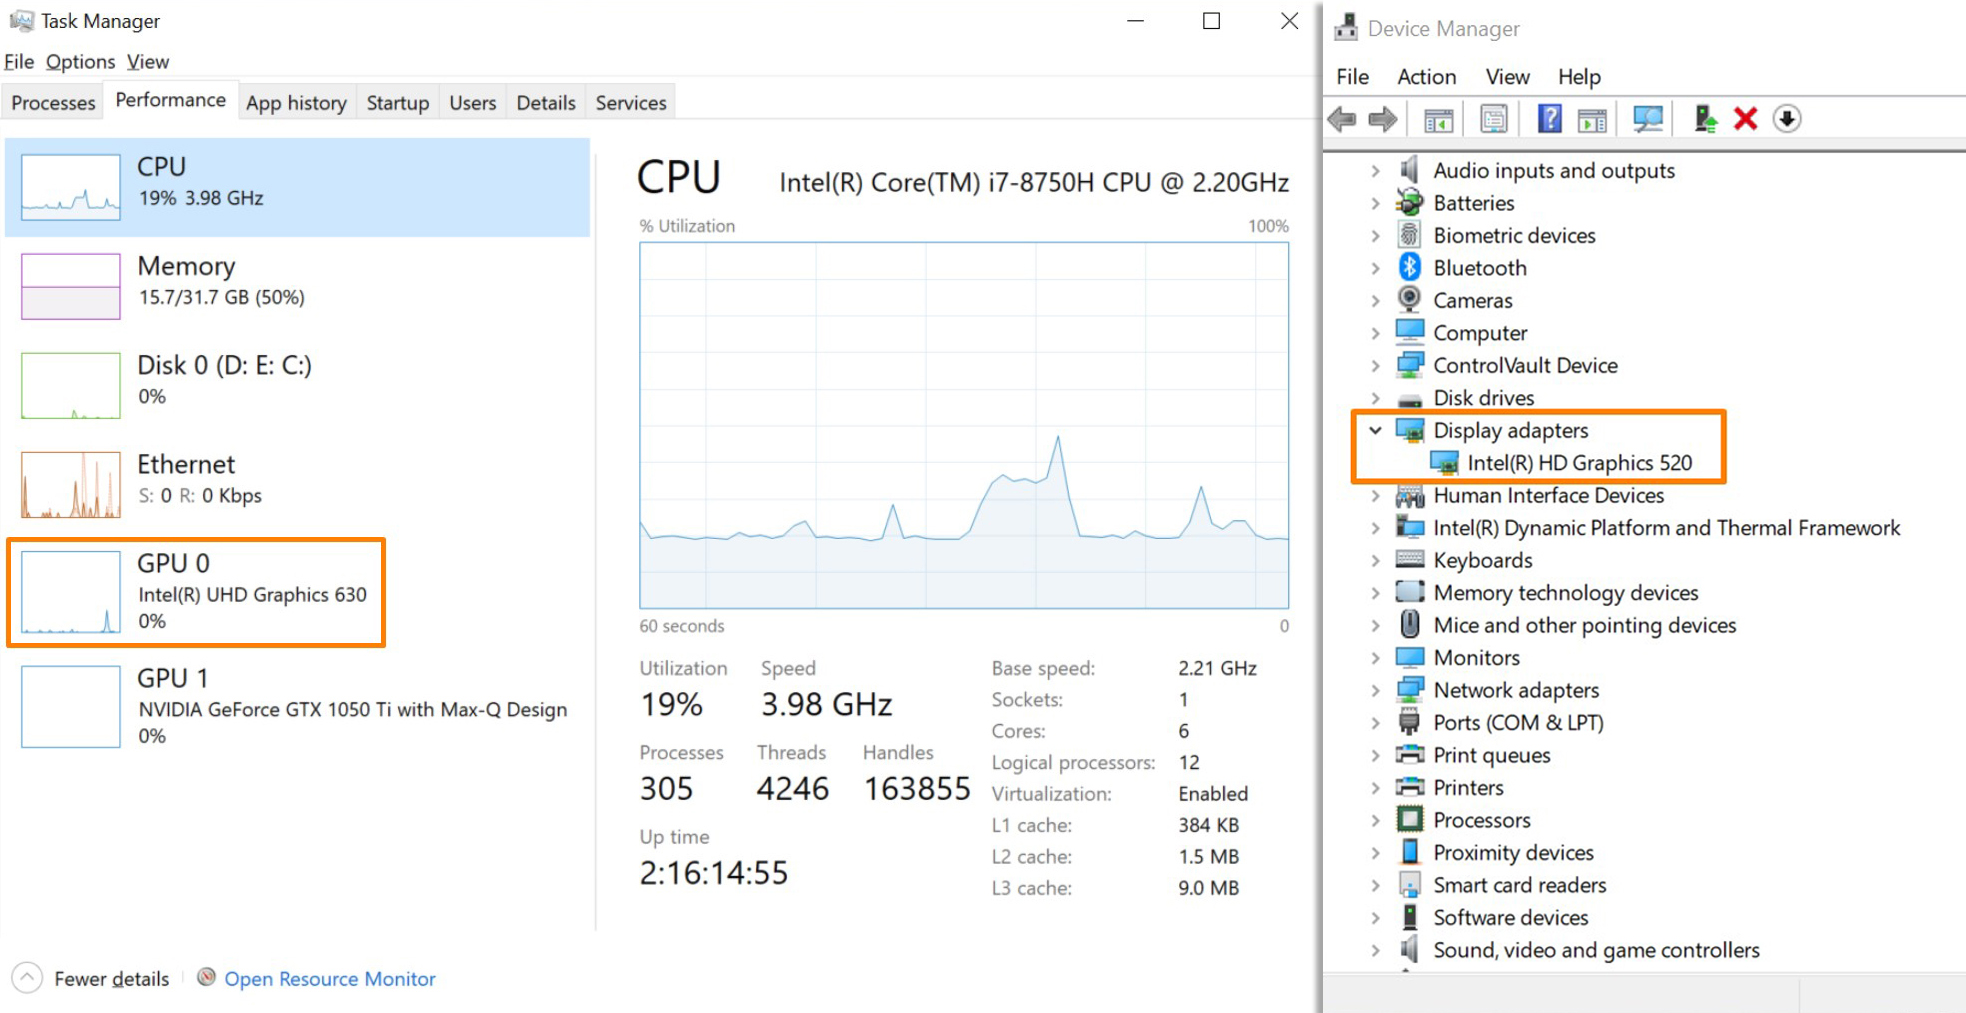This screenshot has height=1013, width=1966.
Task: Uninstall device using the red X icon
Action: pos(1746,118)
